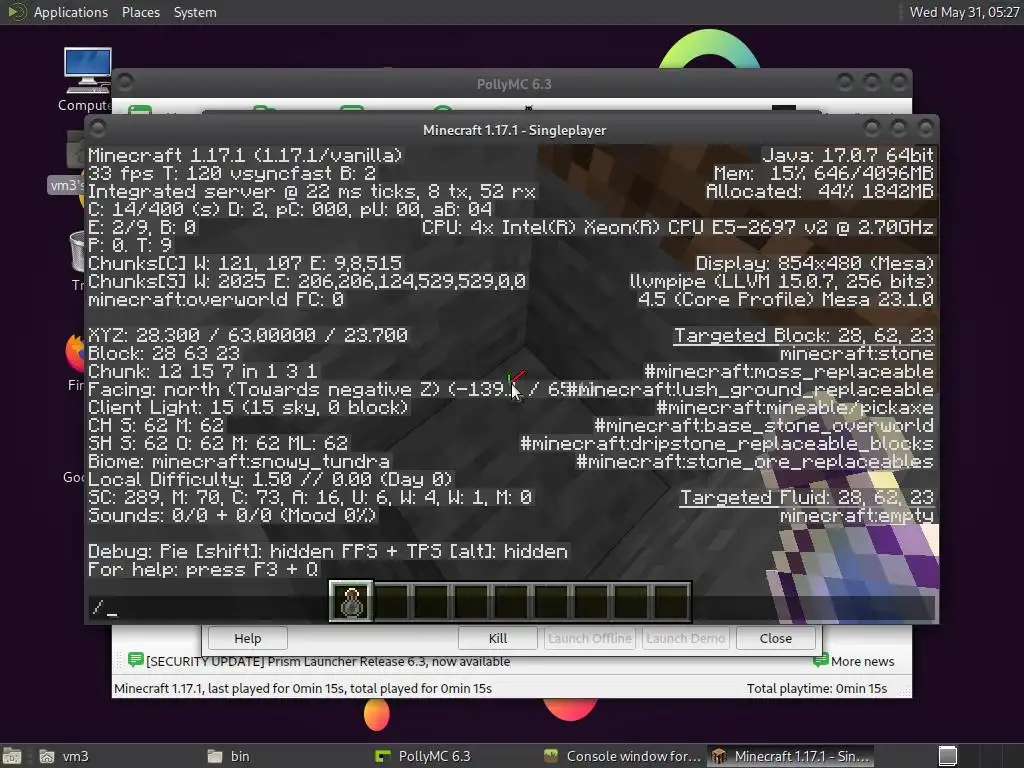
Task: Switch to Minecraft 1.17.1 taskbar entry
Action: tap(790, 756)
